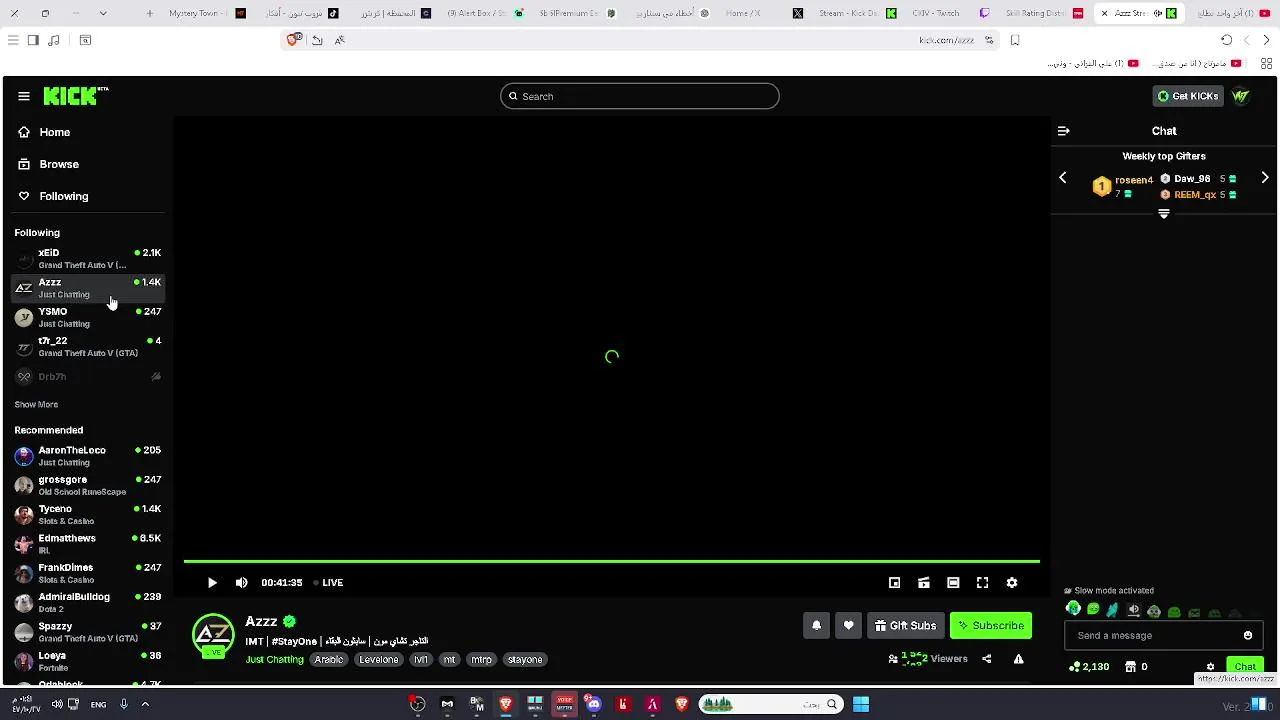The image size is (1280, 720).
Task: Open the Kick hamburger sidebar menu
Action: [24, 96]
